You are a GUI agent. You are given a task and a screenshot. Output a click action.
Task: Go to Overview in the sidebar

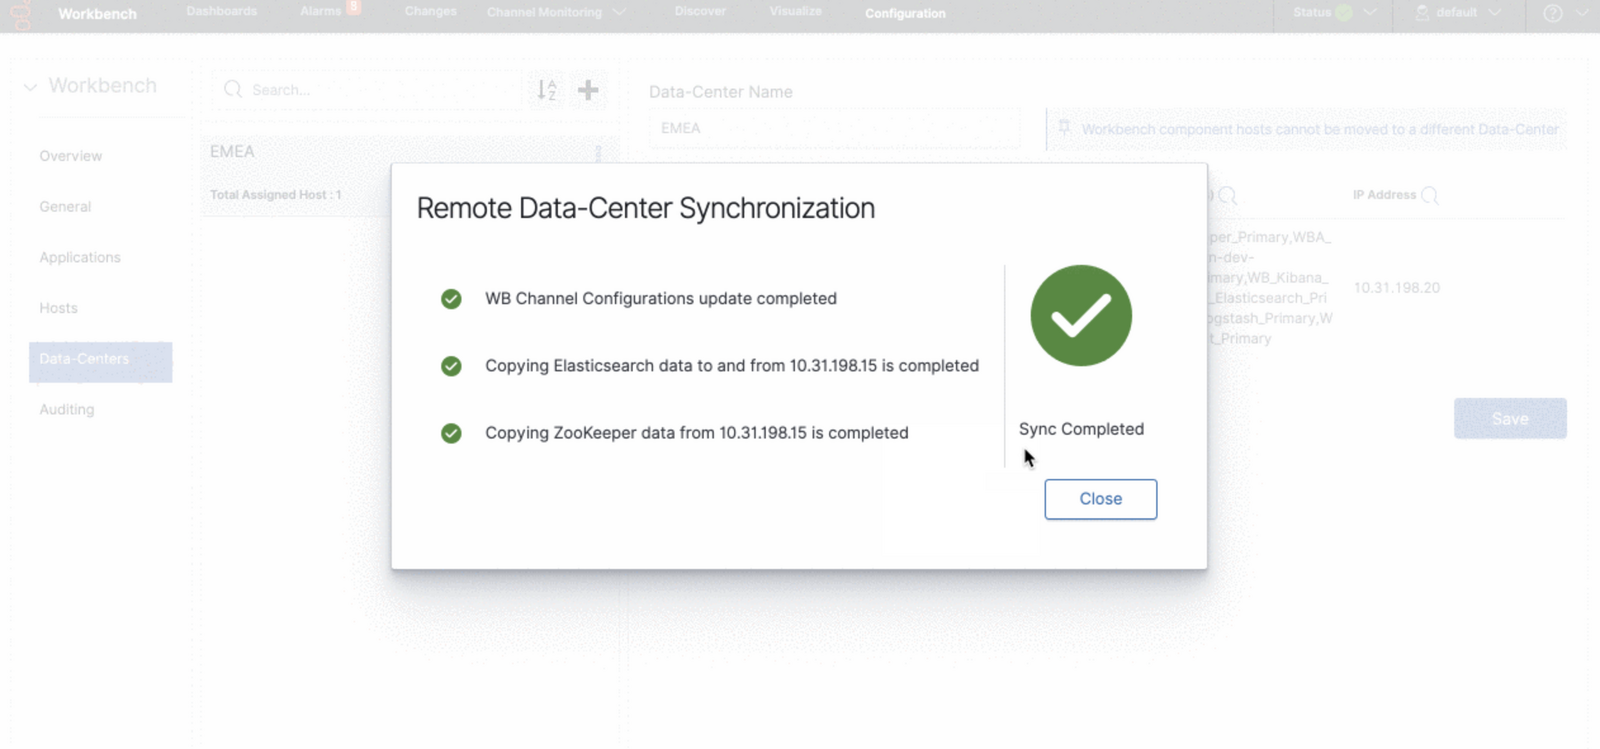(x=71, y=156)
